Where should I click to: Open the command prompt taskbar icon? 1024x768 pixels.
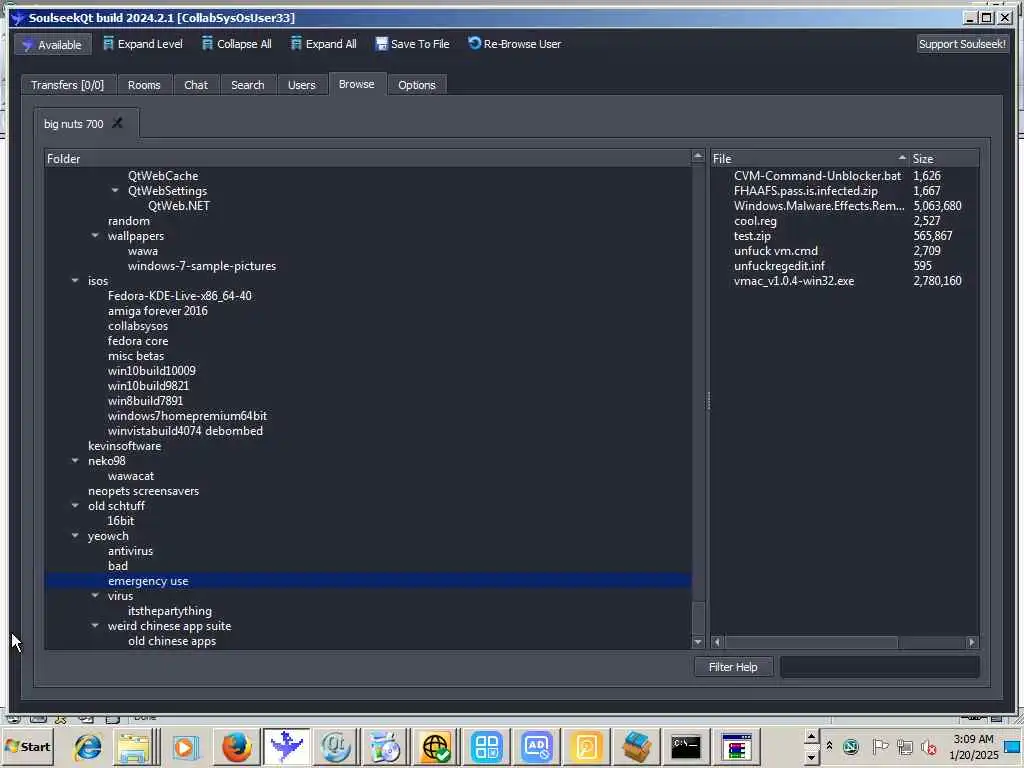(686, 747)
